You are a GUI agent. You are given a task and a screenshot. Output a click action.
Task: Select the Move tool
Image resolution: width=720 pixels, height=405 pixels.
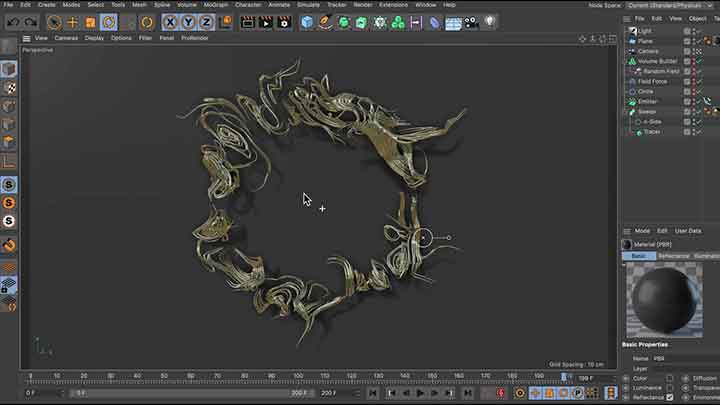click(72, 22)
